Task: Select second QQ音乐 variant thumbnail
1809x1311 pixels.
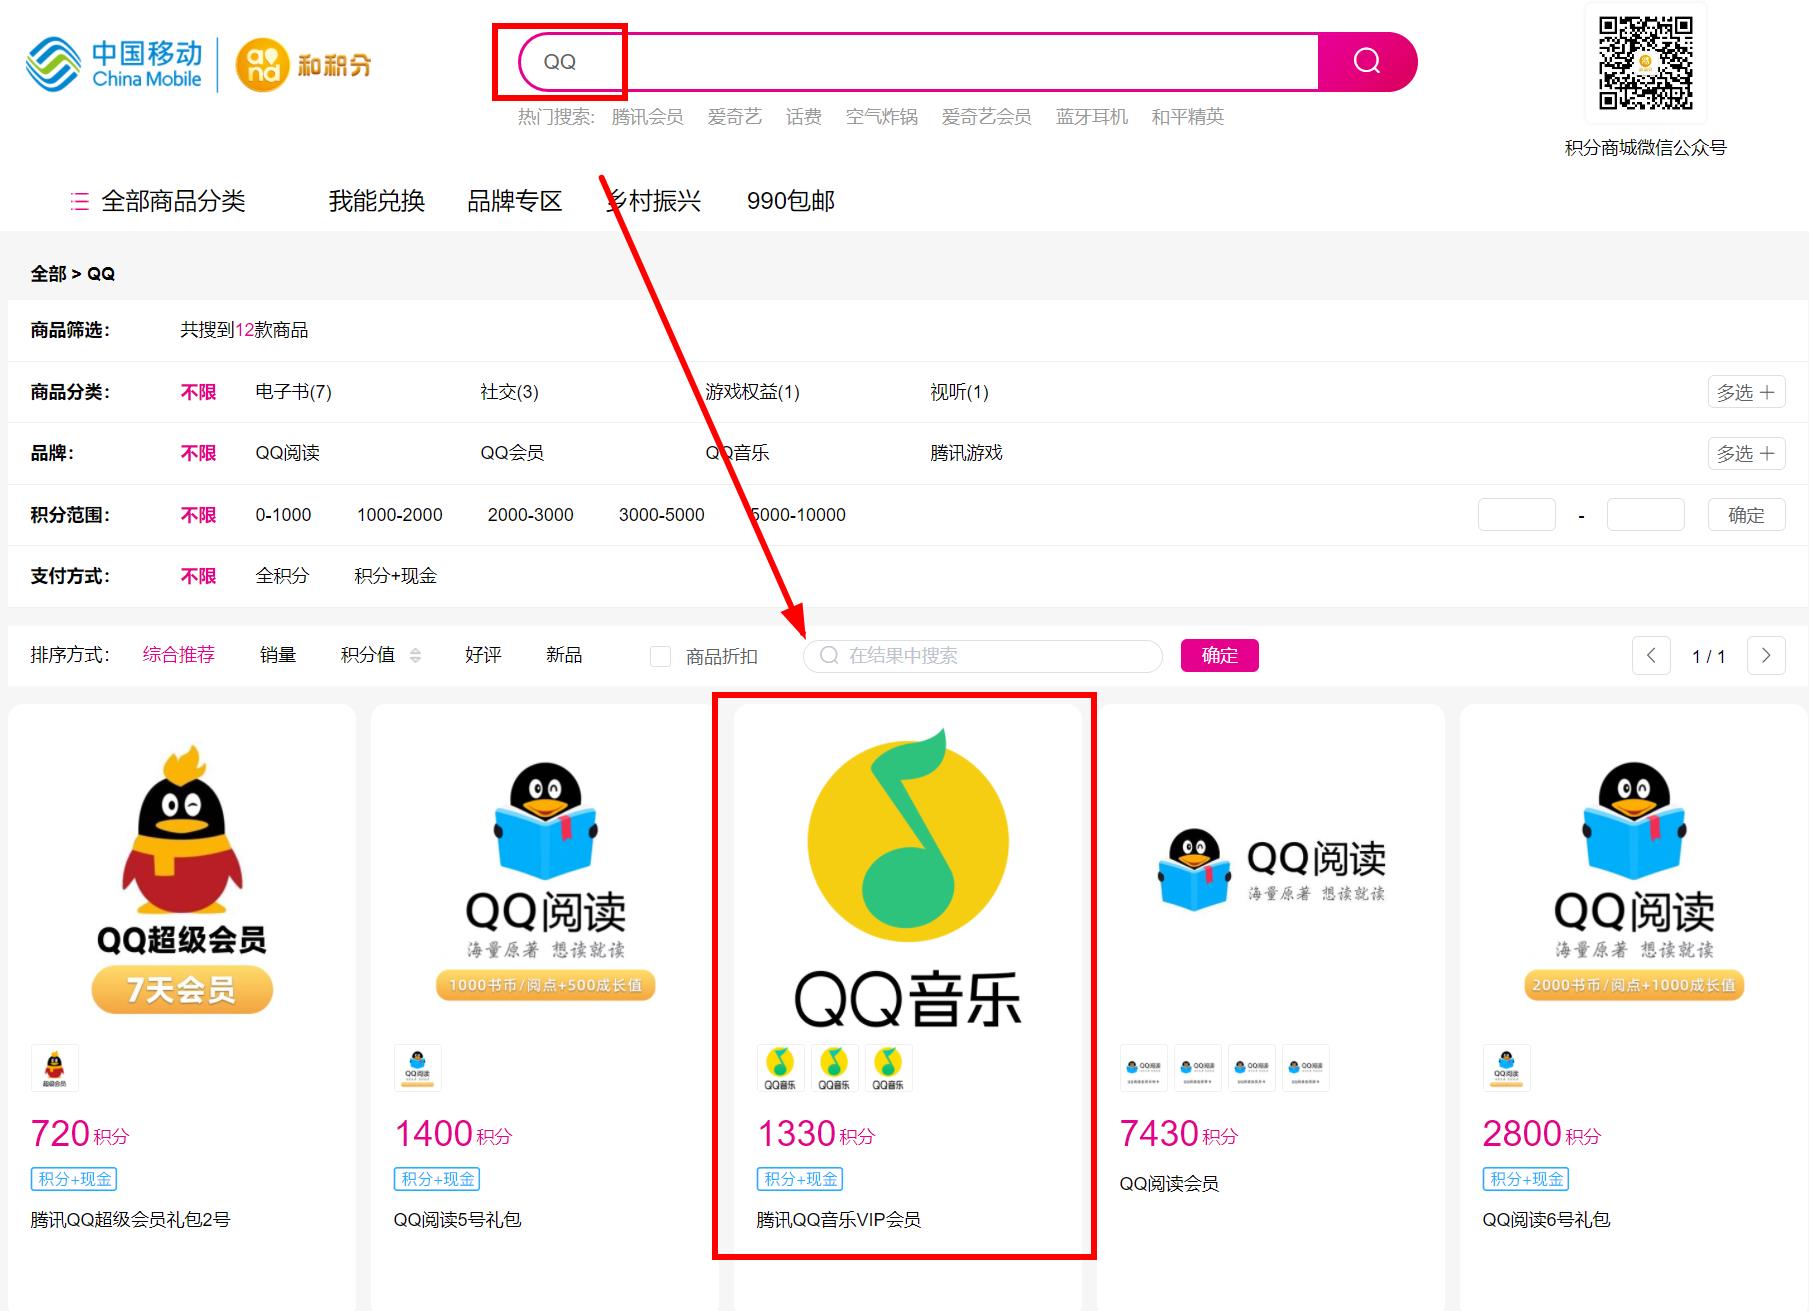Action: [x=834, y=1068]
